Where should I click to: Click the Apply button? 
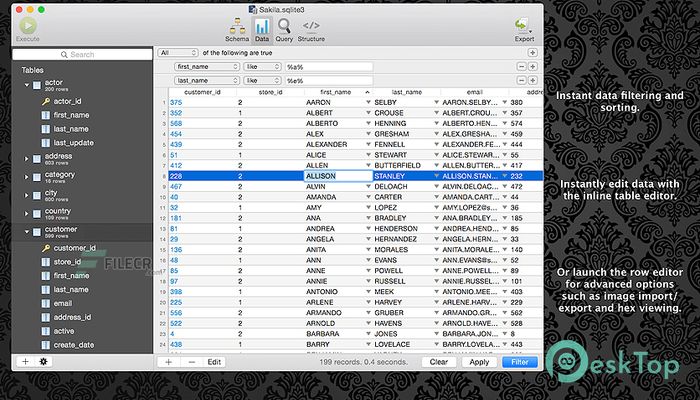click(x=479, y=362)
